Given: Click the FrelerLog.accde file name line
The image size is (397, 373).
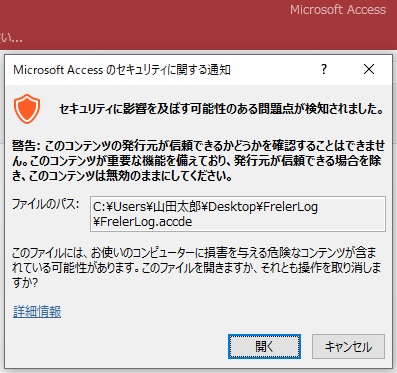Looking at the screenshot, I should [142, 222].
